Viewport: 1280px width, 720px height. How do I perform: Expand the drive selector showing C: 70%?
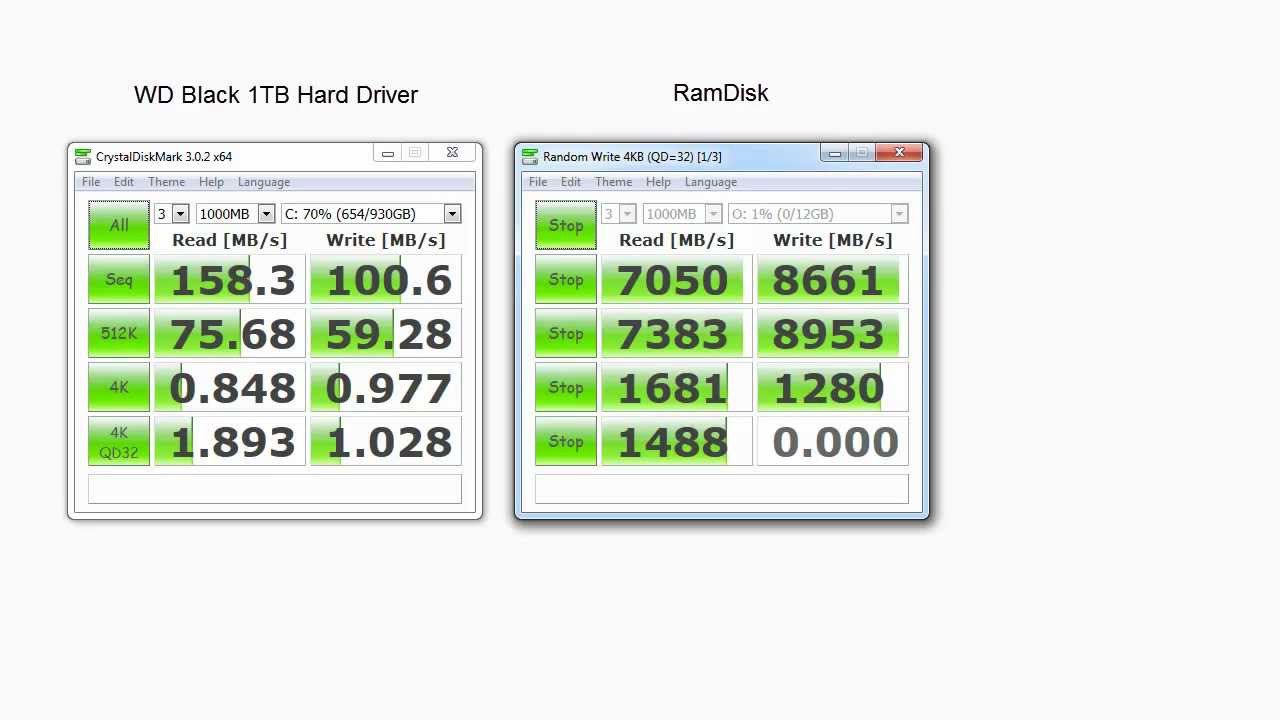tap(371, 214)
